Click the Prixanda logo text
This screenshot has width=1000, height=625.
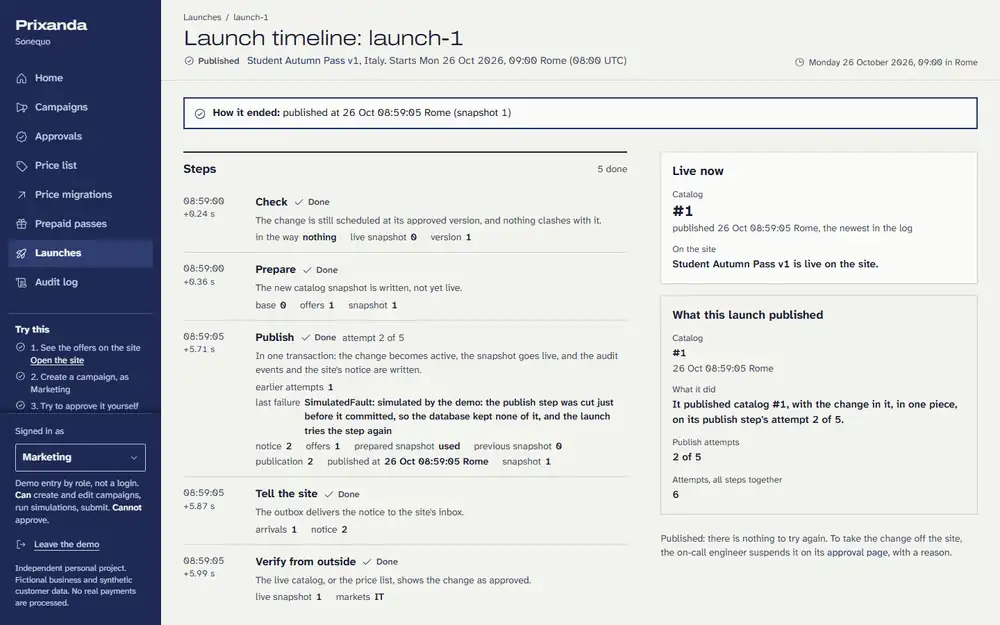coord(51,26)
